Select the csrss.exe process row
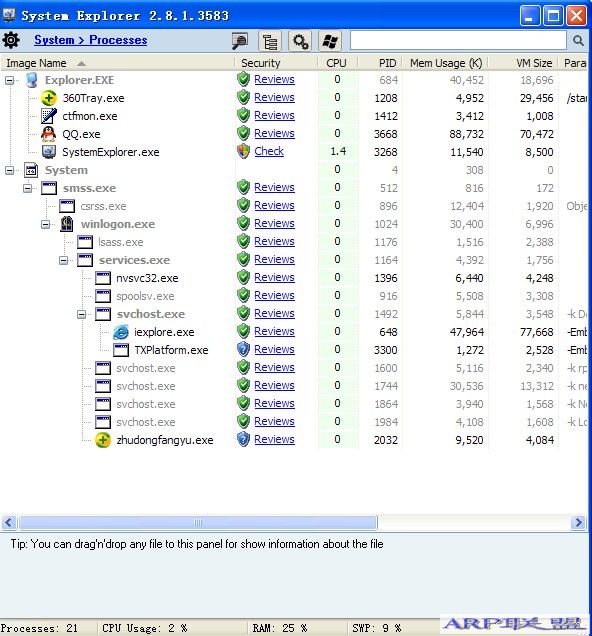This screenshot has width=592, height=636. tap(294, 206)
